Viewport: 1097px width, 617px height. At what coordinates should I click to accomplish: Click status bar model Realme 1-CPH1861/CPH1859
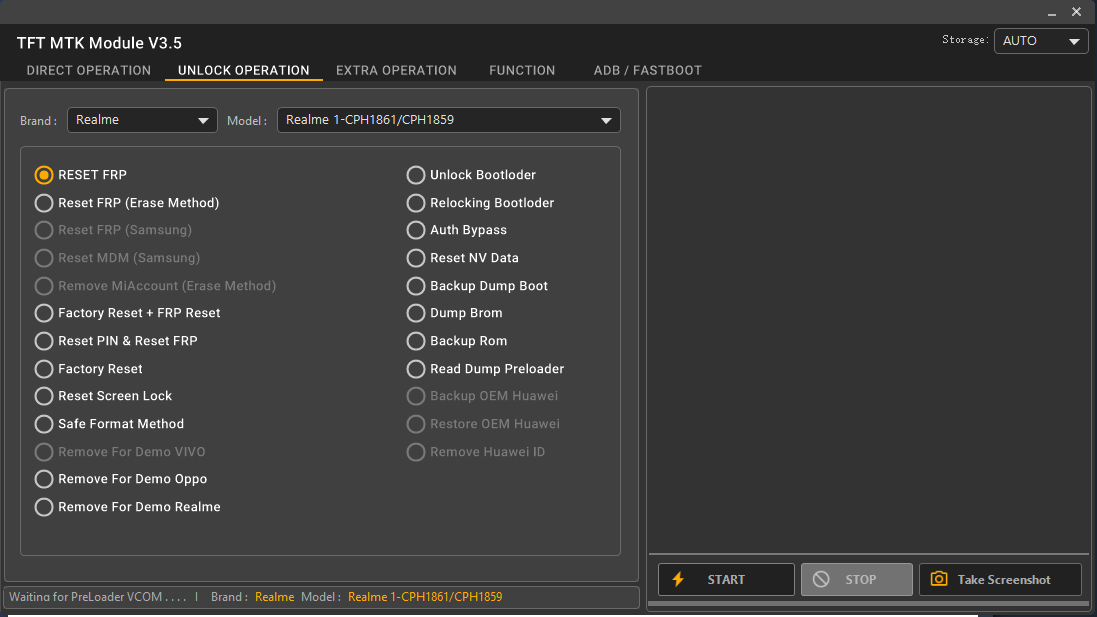(x=425, y=597)
